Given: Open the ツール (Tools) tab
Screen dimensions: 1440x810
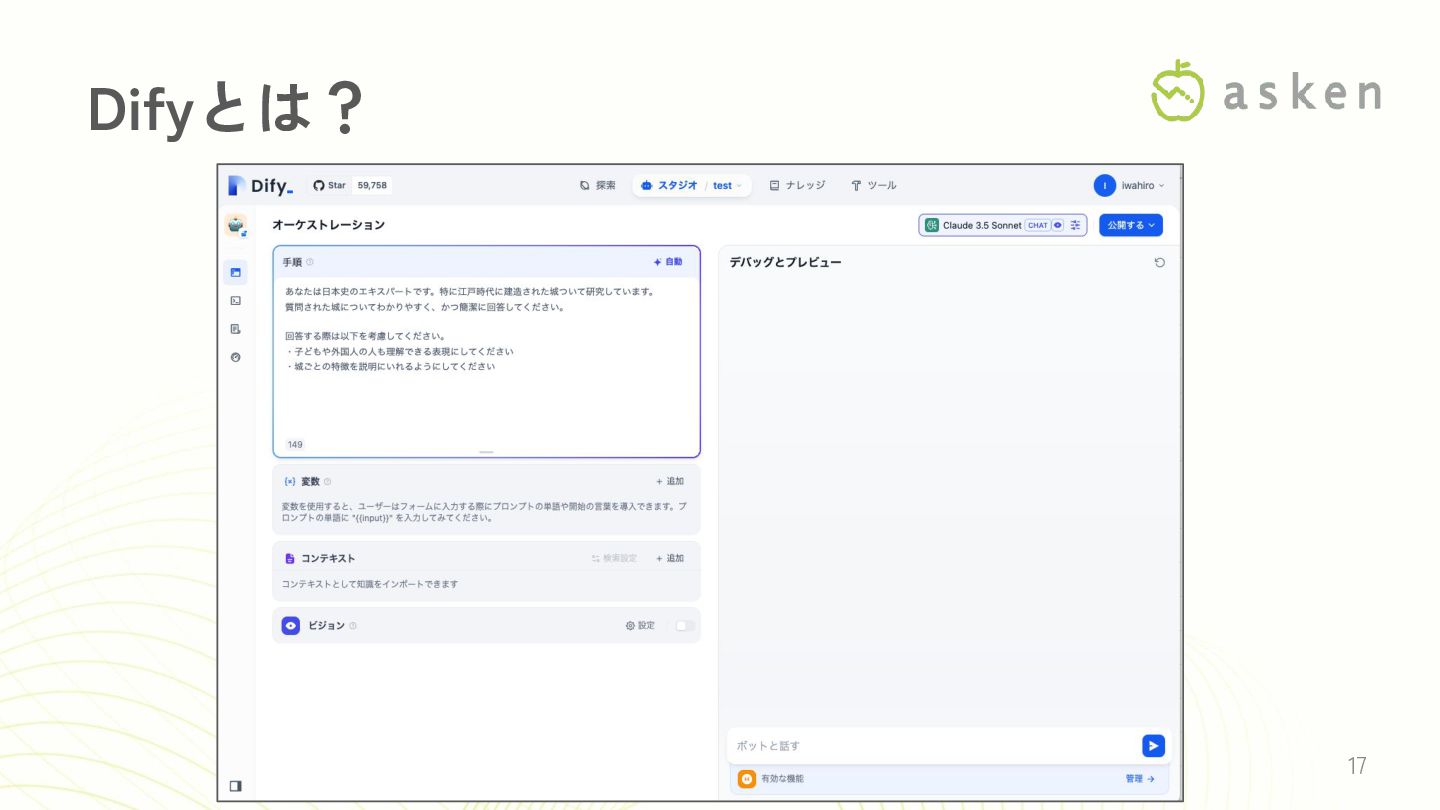Looking at the screenshot, I should [873, 185].
